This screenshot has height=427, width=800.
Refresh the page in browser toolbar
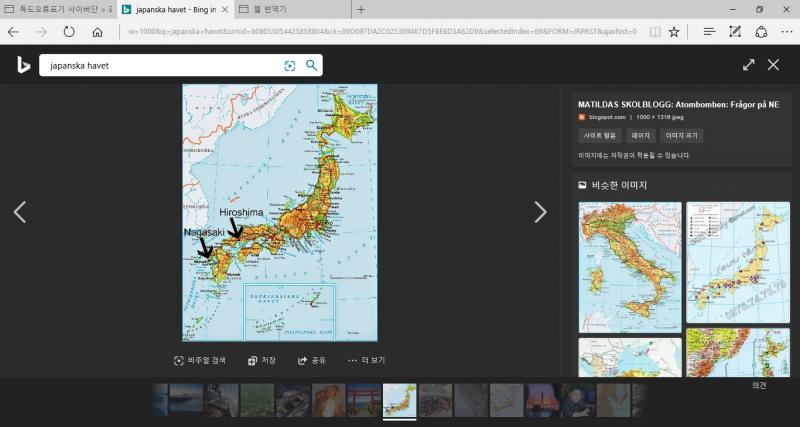coord(69,32)
